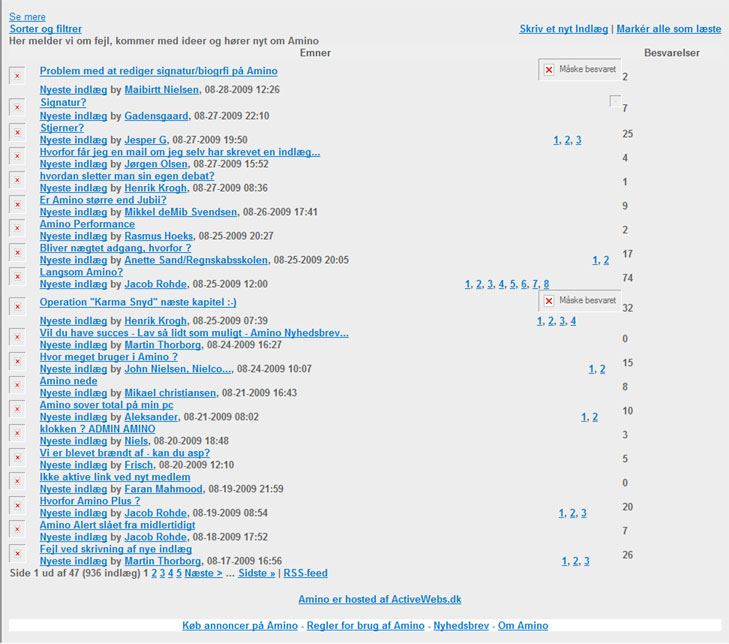Expand the 'Se mere' link
729x644 pixels.
pos(27,17)
